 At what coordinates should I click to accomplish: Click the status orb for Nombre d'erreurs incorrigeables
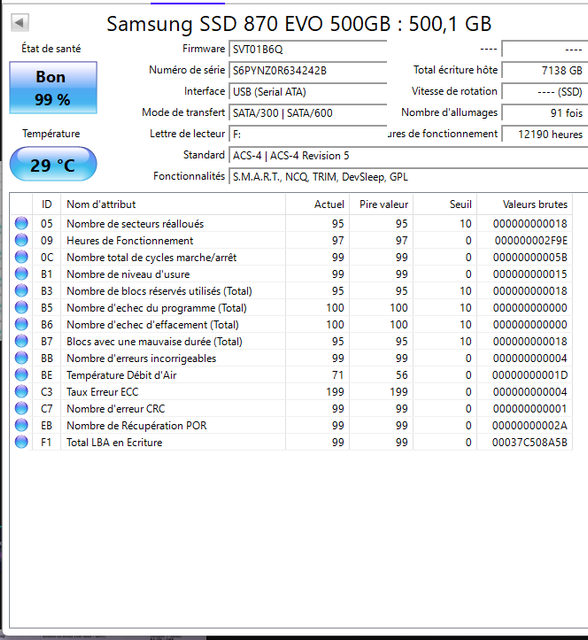click(21, 358)
